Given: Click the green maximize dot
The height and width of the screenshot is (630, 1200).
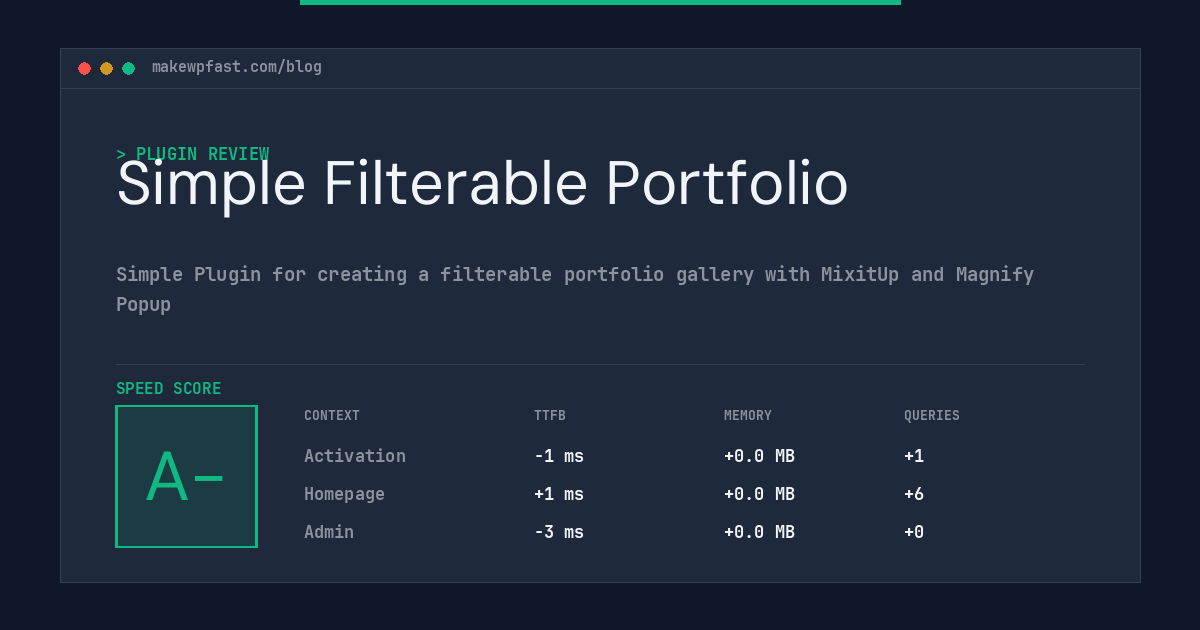Looking at the screenshot, I should tap(128, 68).
